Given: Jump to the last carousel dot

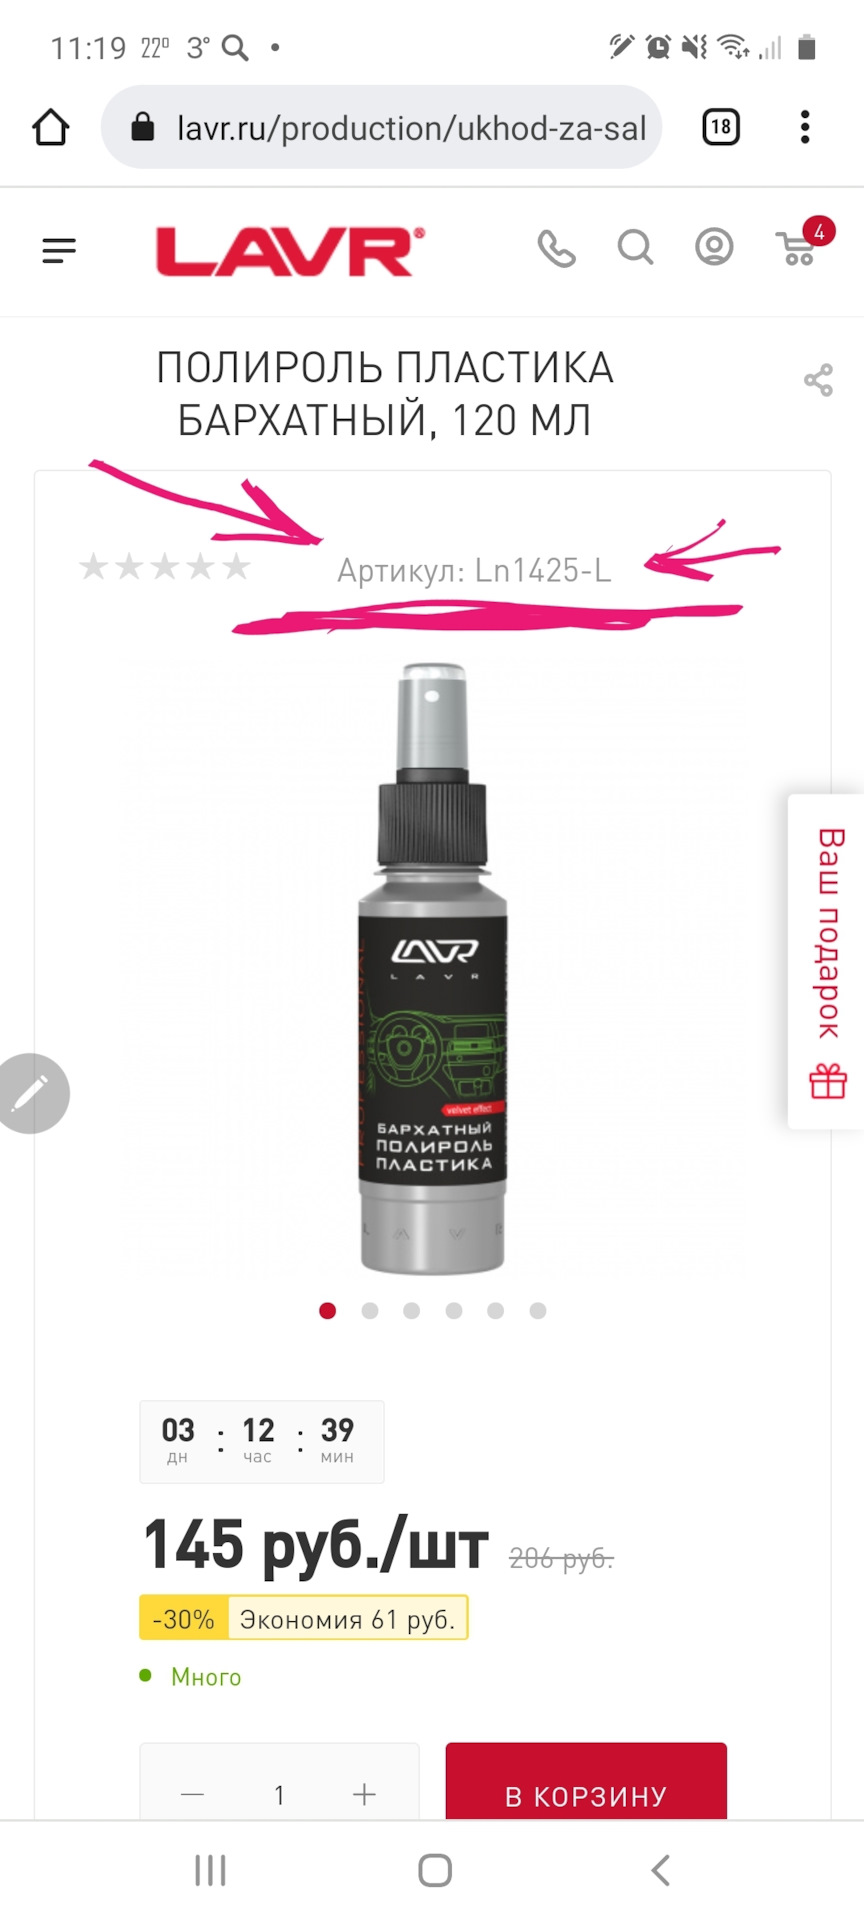Looking at the screenshot, I should [x=538, y=1311].
